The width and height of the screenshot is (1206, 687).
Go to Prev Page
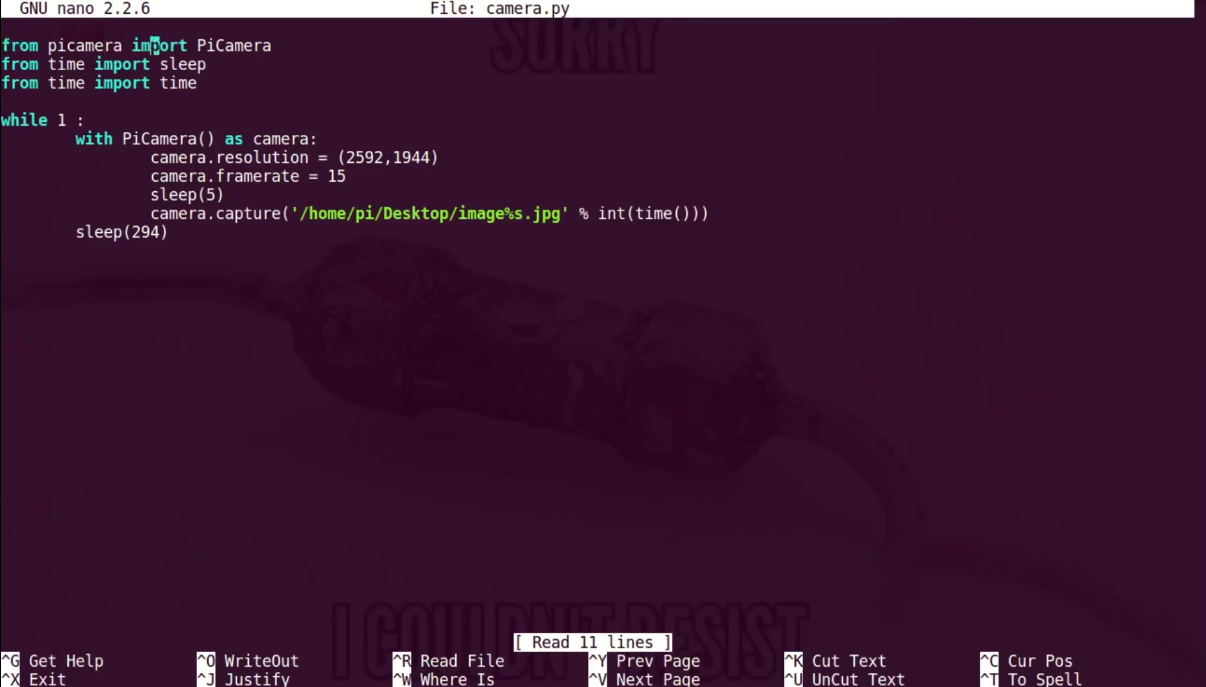pyautogui.click(x=655, y=660)
